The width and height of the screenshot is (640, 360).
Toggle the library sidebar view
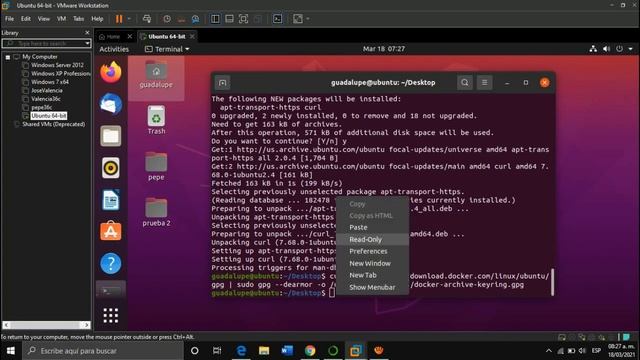tap(215, 19)
